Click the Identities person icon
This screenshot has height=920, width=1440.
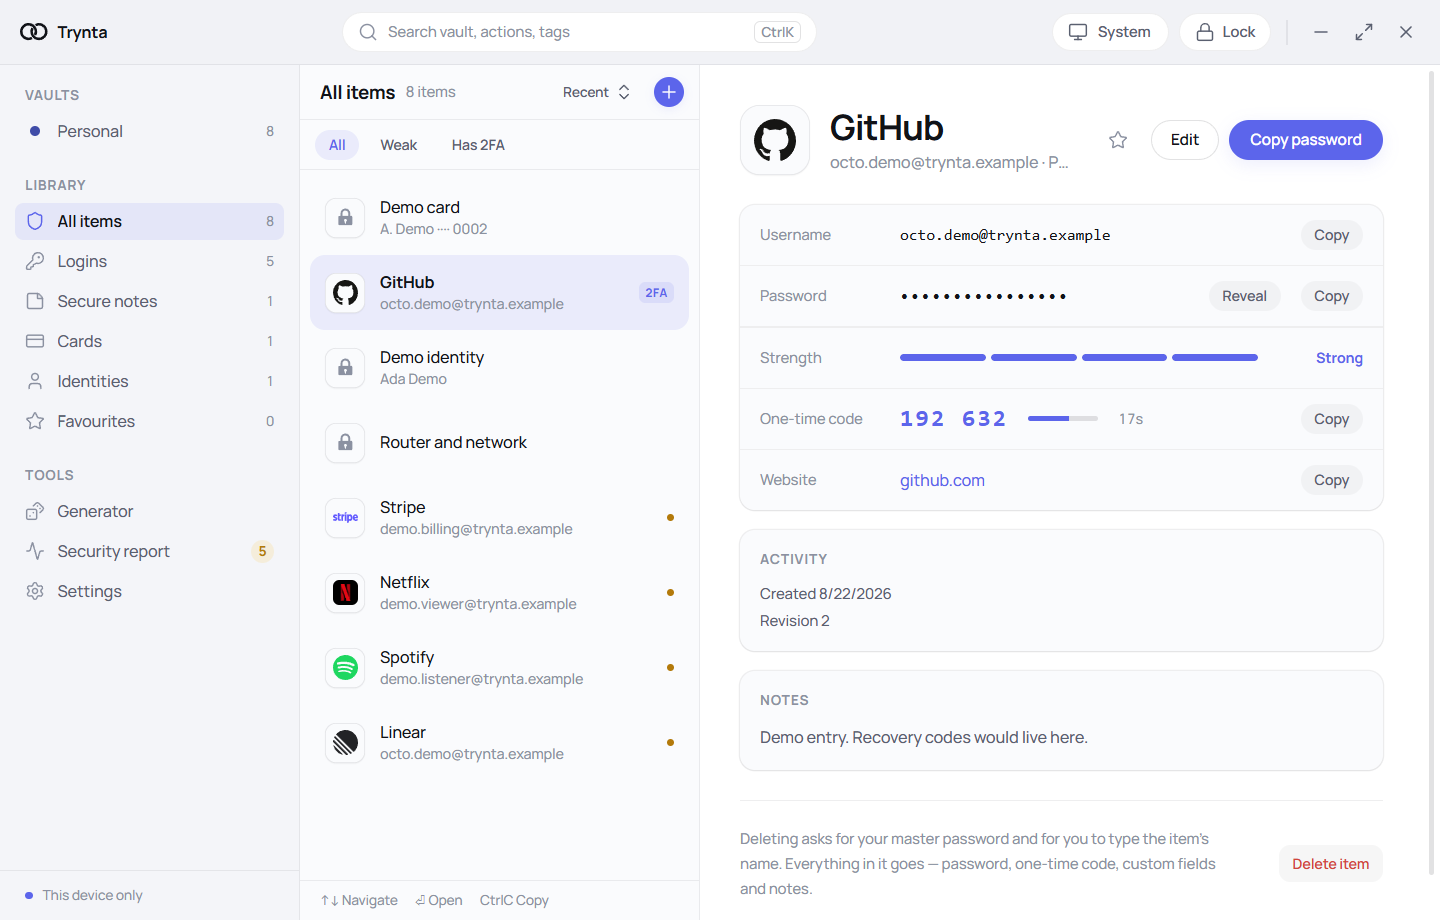(35, 381)
